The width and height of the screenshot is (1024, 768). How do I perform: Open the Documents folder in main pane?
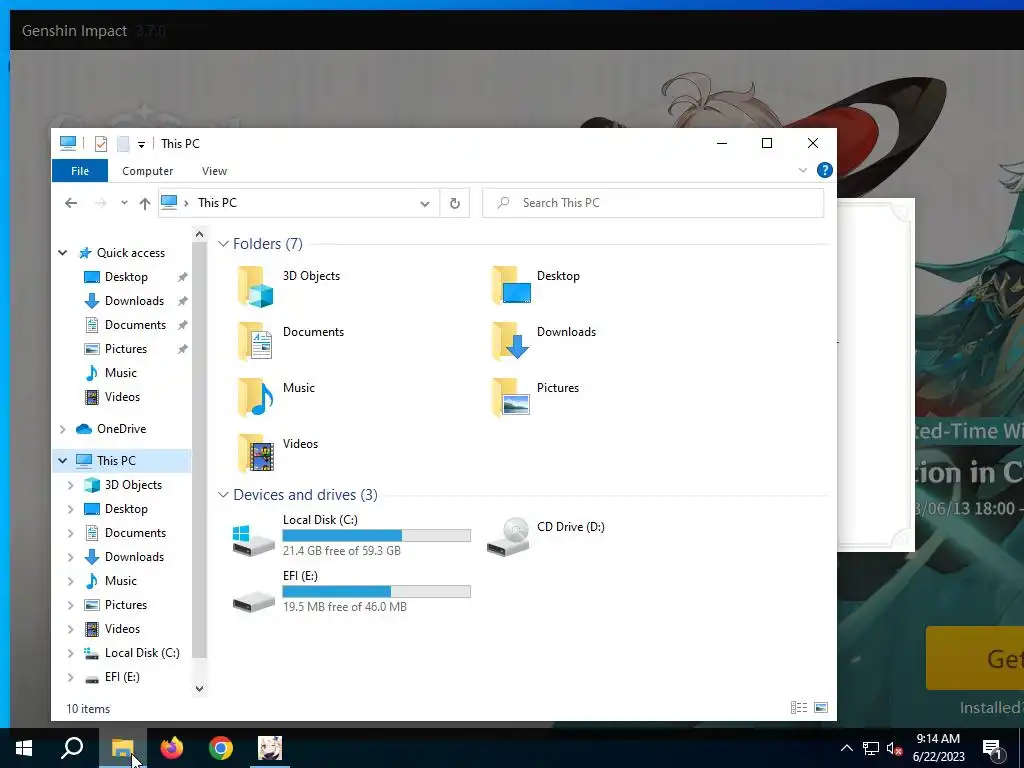[x=255, y=342]
